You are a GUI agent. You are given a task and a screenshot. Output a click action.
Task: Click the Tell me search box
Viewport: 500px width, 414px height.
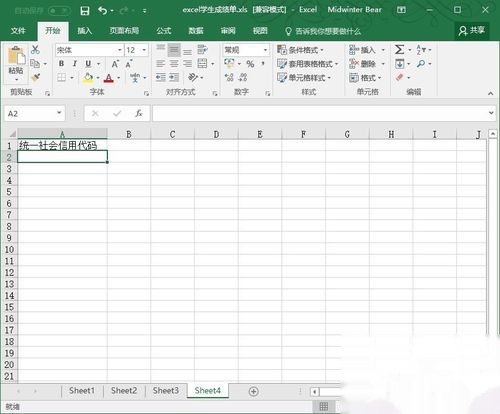323,31
